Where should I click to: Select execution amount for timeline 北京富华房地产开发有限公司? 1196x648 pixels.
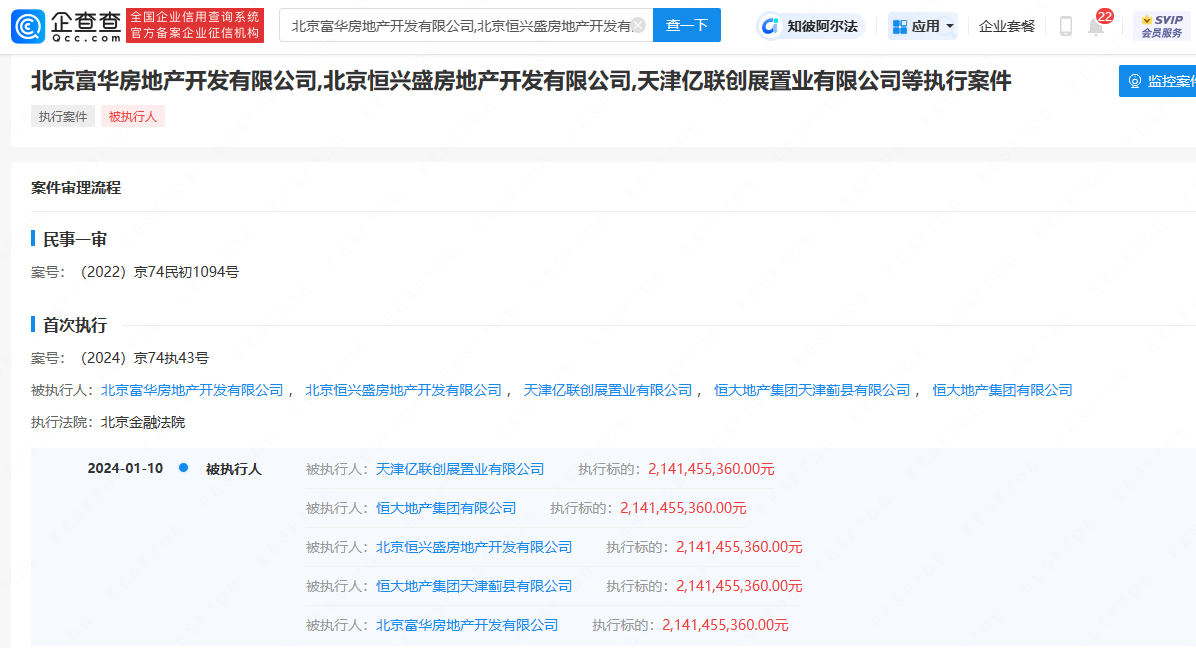point(725,625)
